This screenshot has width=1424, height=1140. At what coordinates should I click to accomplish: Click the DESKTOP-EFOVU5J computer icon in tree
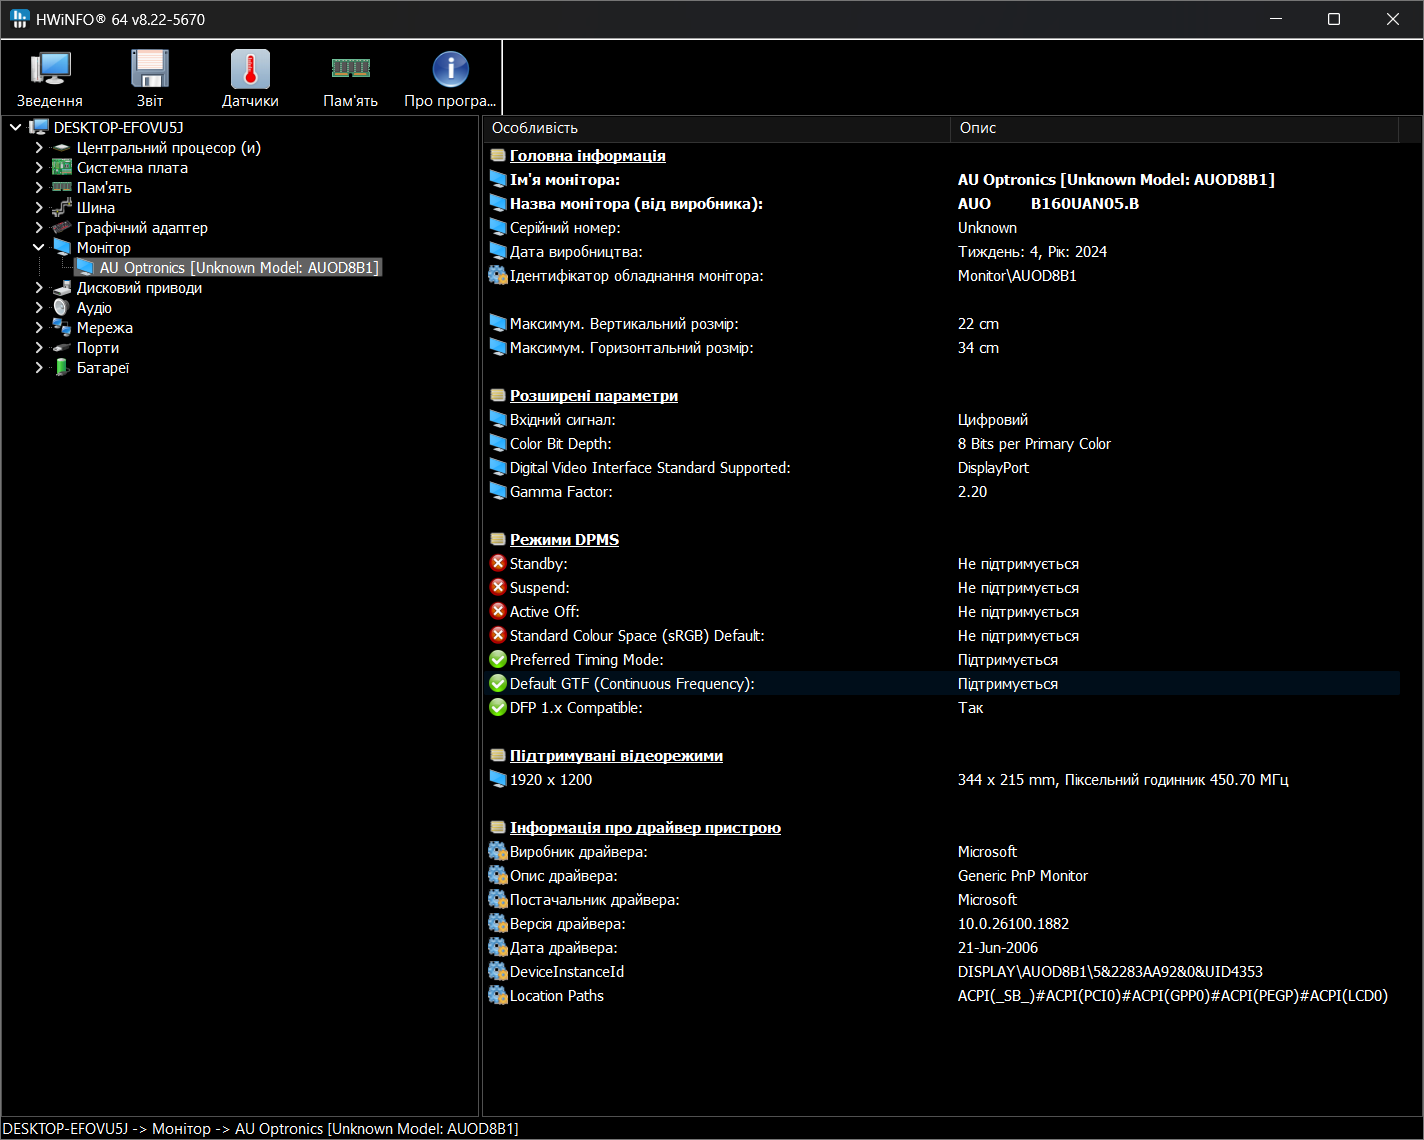[39, 127]
